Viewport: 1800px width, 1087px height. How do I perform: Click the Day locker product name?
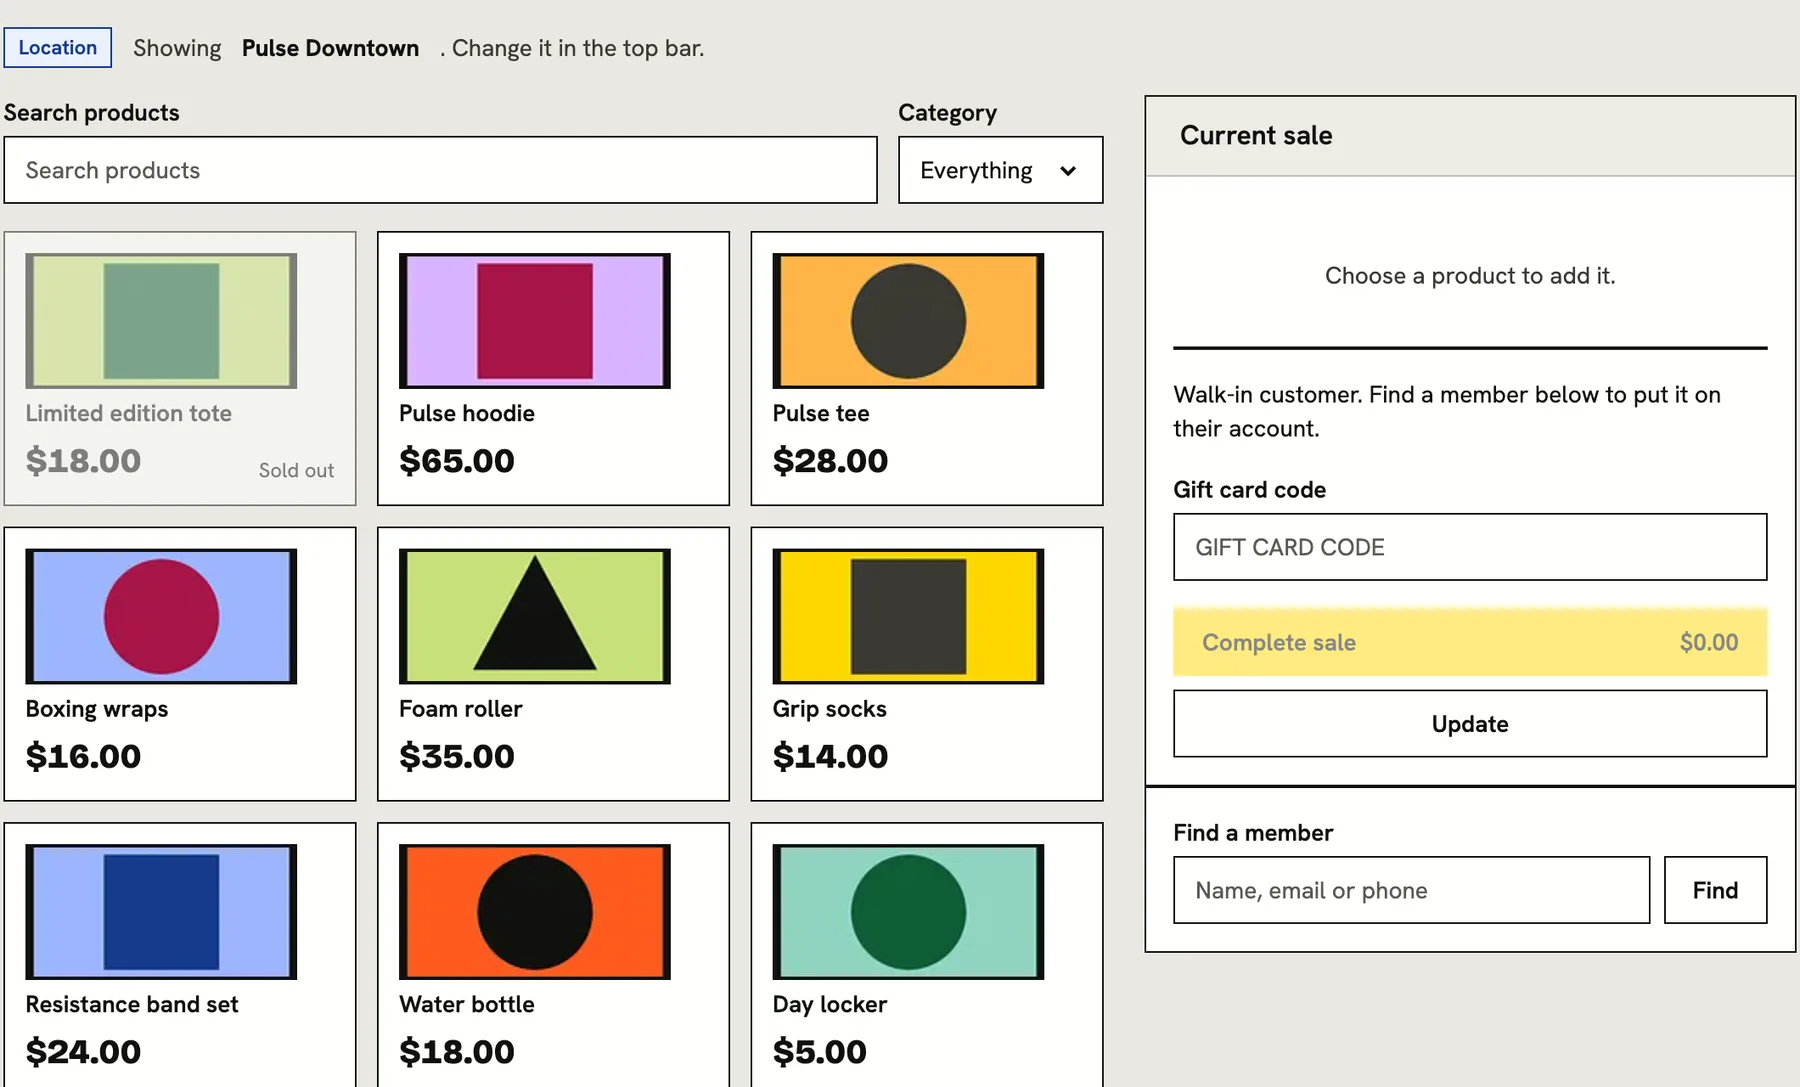830,1004
